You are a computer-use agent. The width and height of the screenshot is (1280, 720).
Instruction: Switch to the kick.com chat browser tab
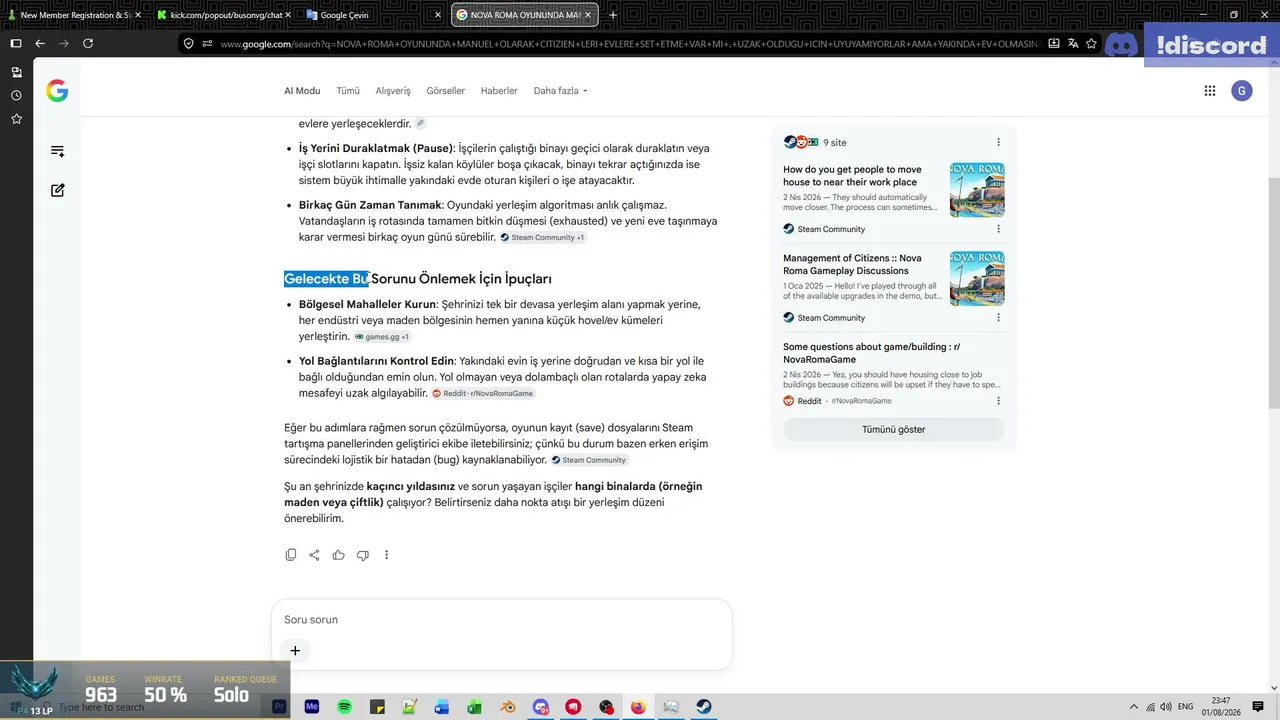click(x=223, y=15)
